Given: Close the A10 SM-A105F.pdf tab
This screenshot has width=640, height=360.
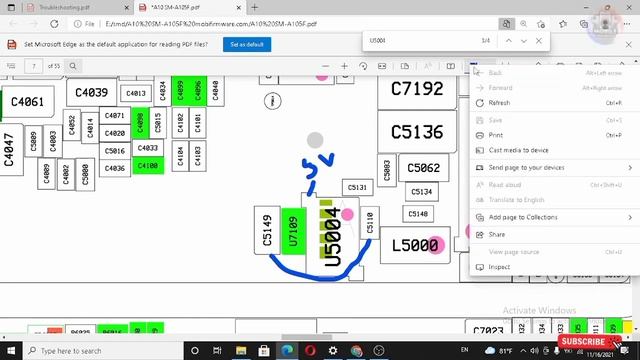Looking at the screenshot, I should coord(239,7).
